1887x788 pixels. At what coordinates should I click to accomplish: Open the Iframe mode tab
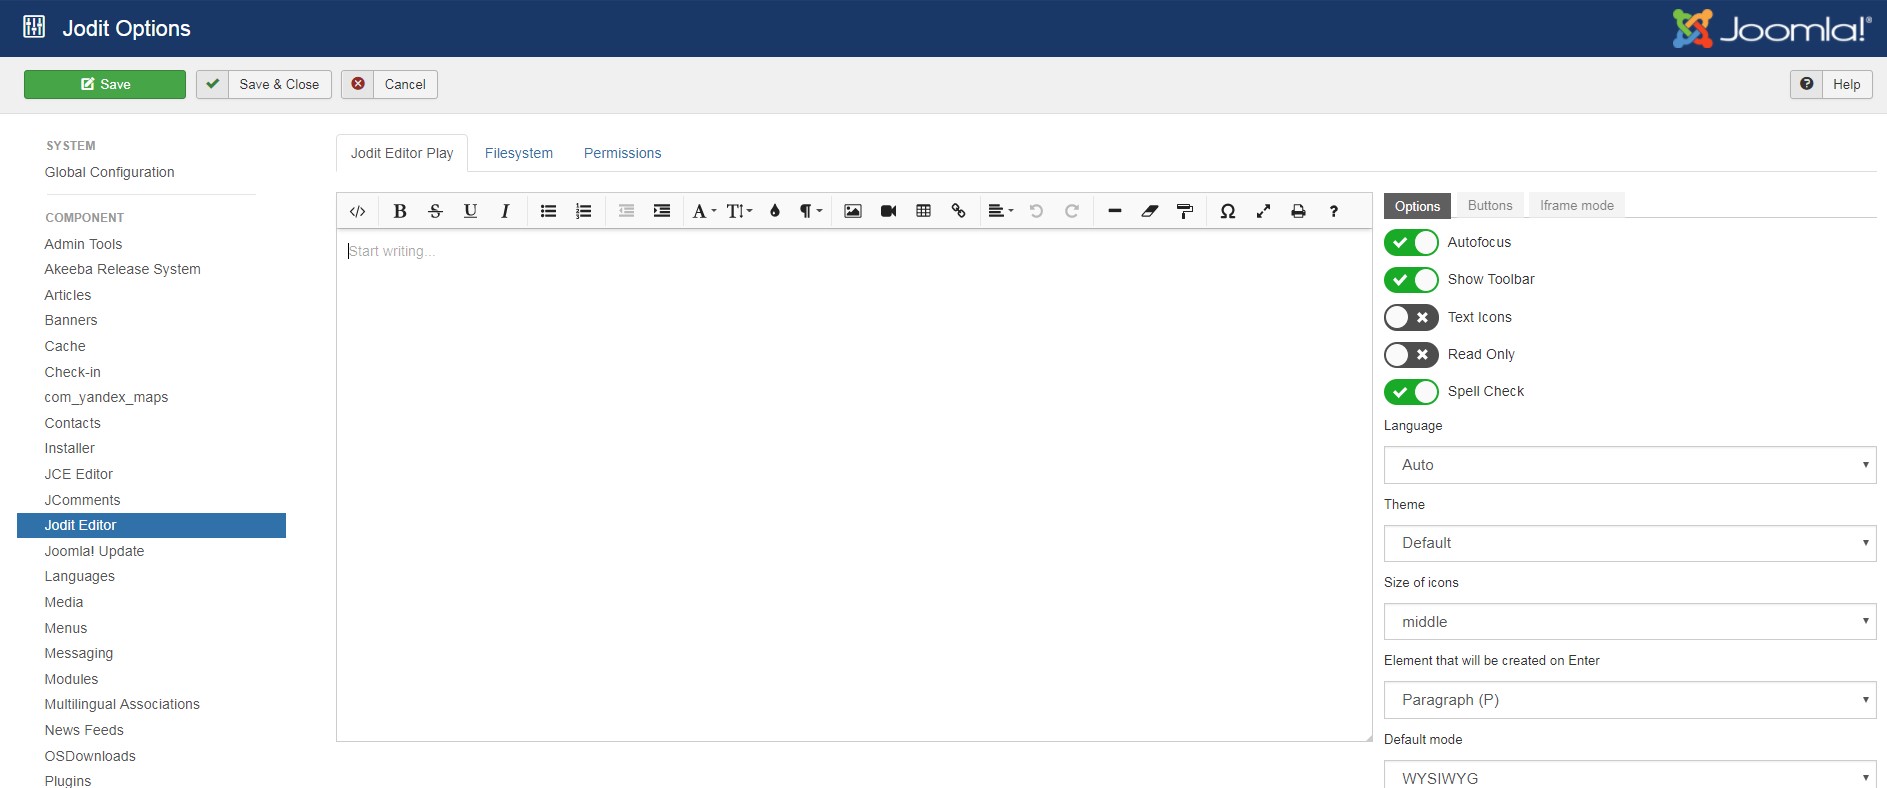point(1577,205)
